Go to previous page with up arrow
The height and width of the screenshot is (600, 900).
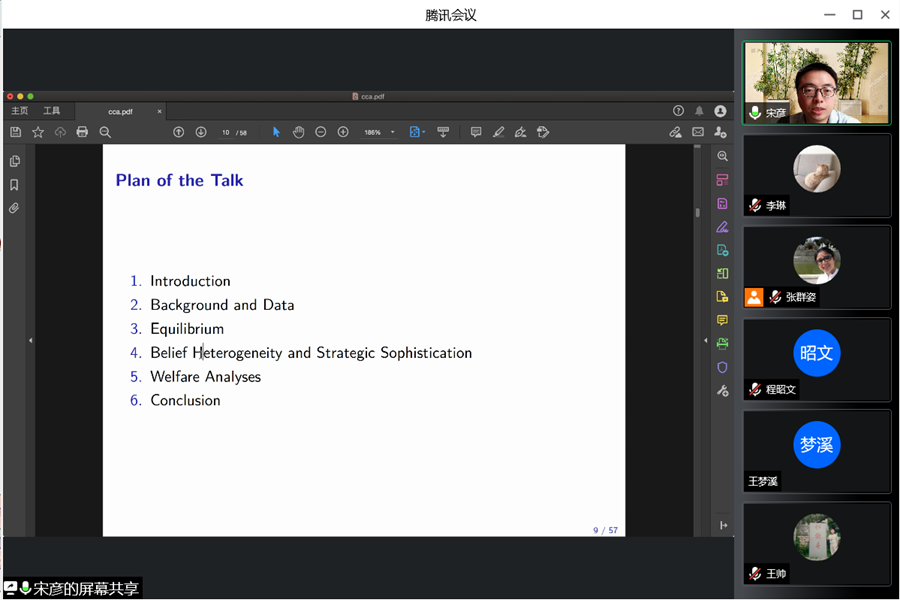(x=179, y=132)
